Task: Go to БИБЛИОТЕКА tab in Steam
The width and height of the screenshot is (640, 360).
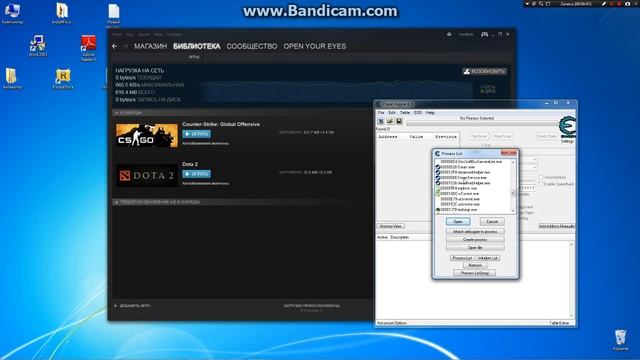Action: point(197,46)
